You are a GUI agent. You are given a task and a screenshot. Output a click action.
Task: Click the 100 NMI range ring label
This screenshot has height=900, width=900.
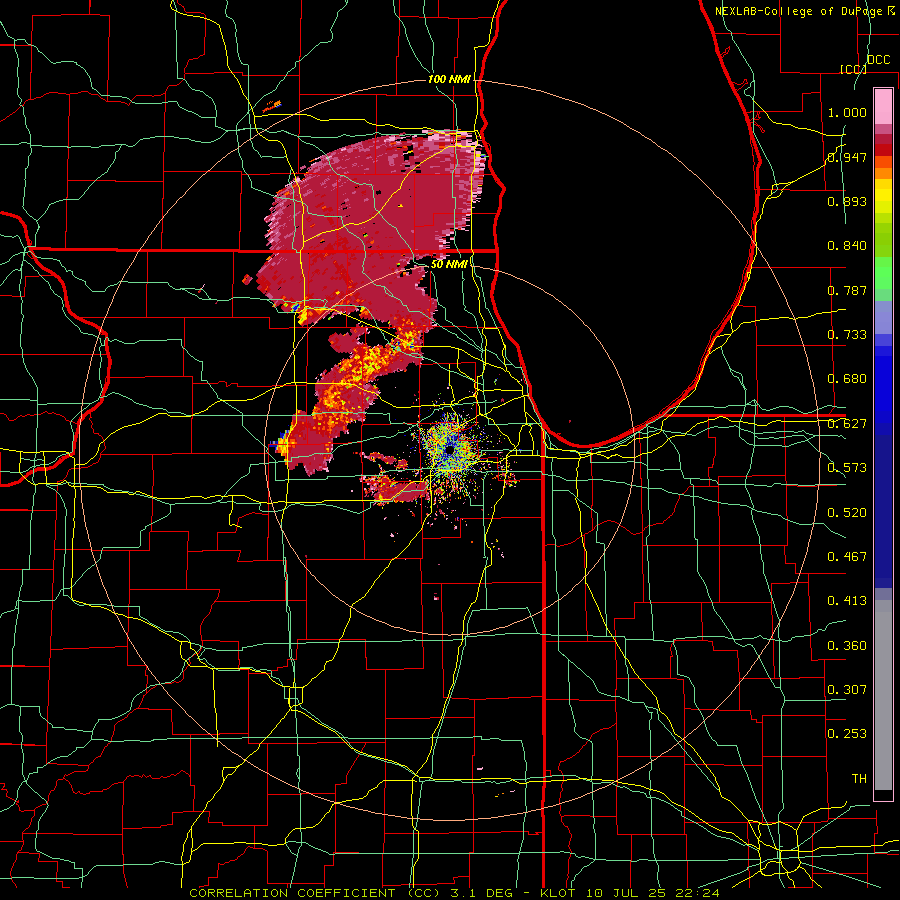[449, 79]
